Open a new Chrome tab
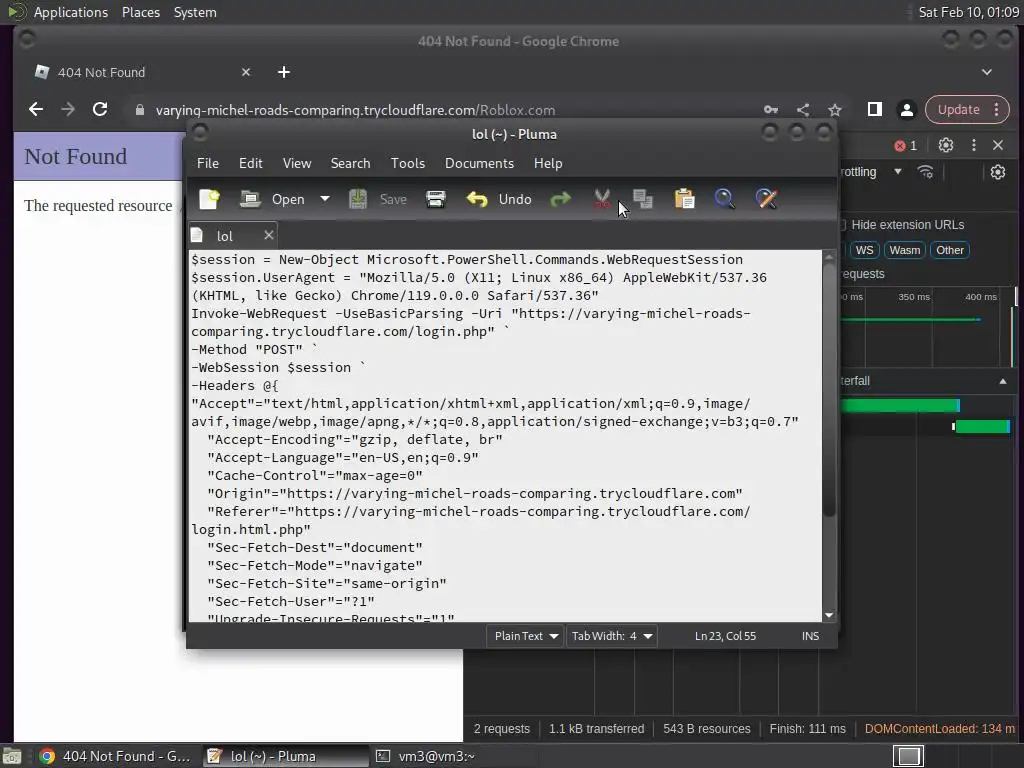 (283, 72)
